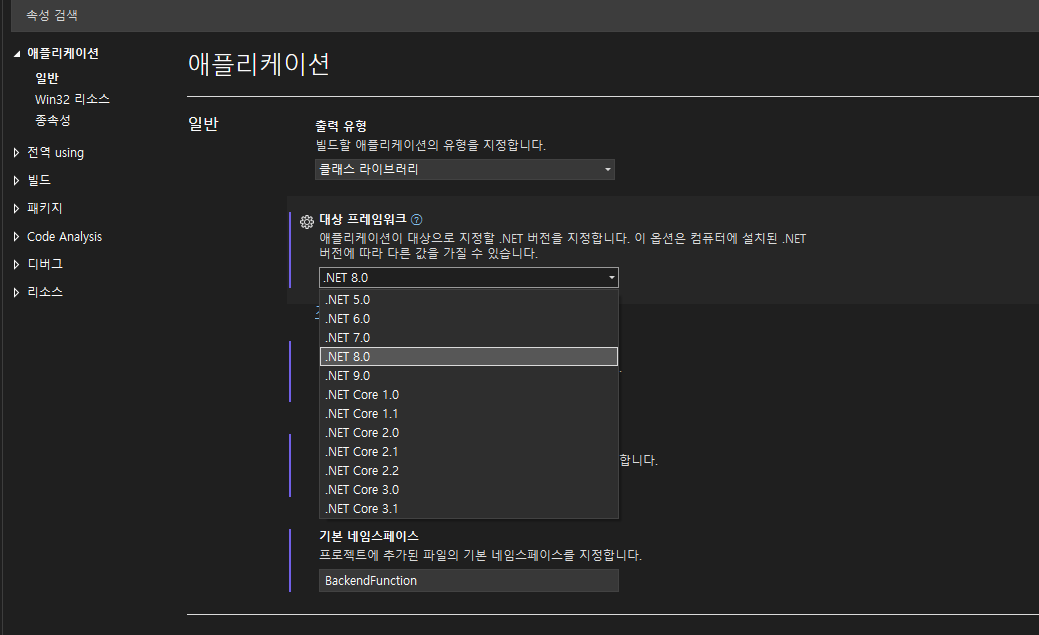This screenshot has width=1039, height=635.
Task: Click the 출력 유형 heading text
Action: [341, 126]
